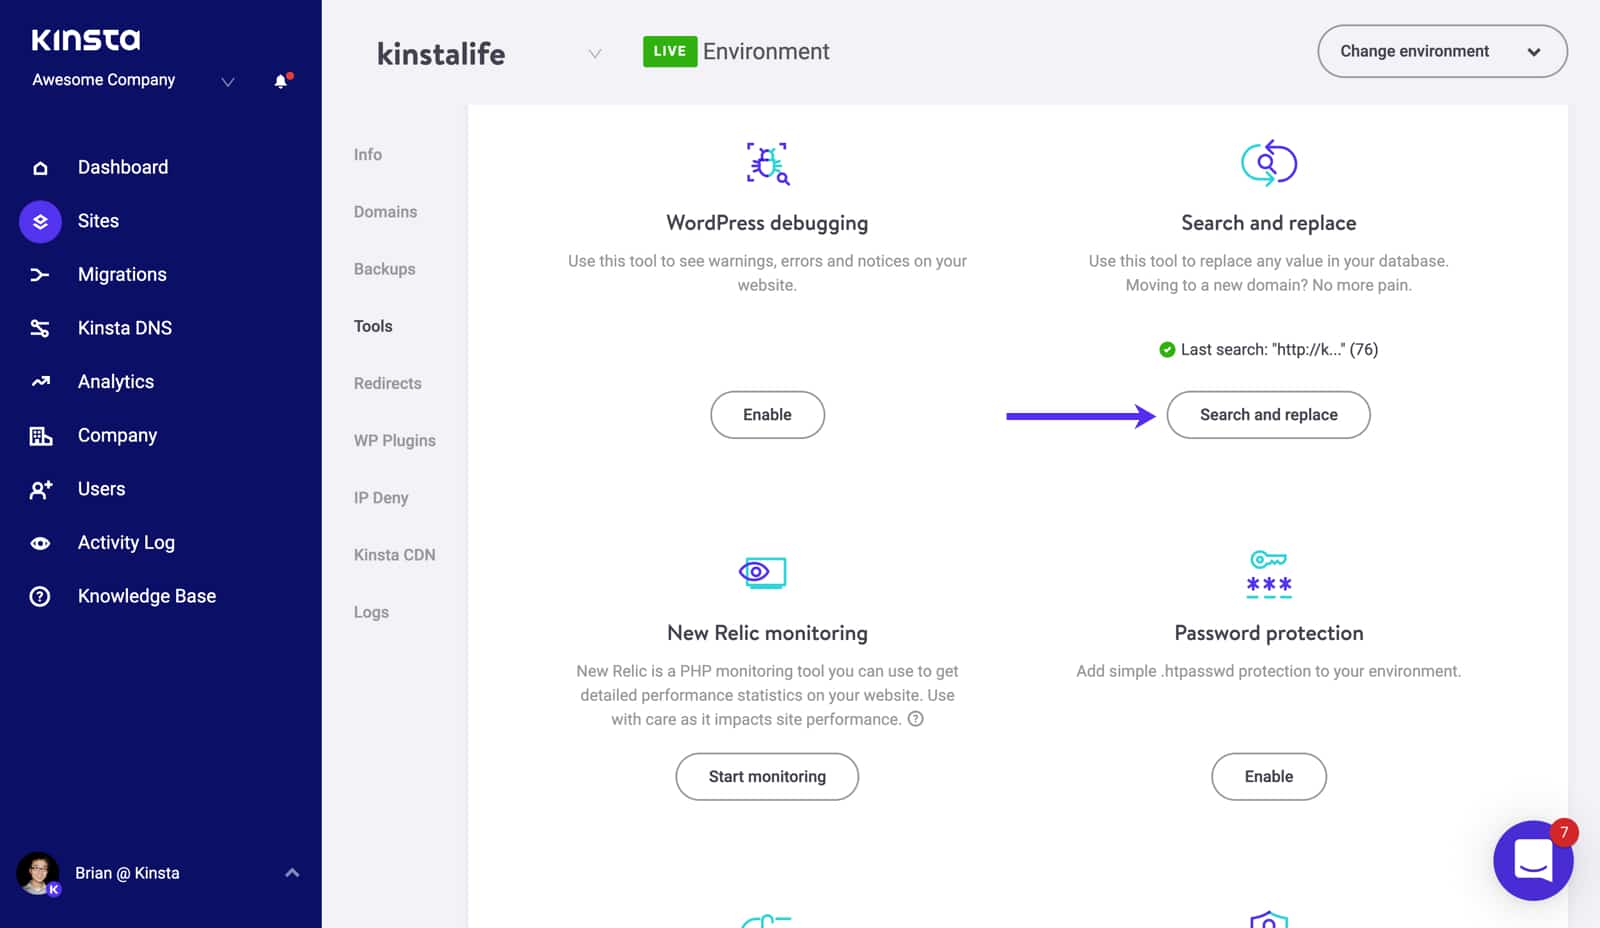Click the notification bell icon

click(278, 82)
